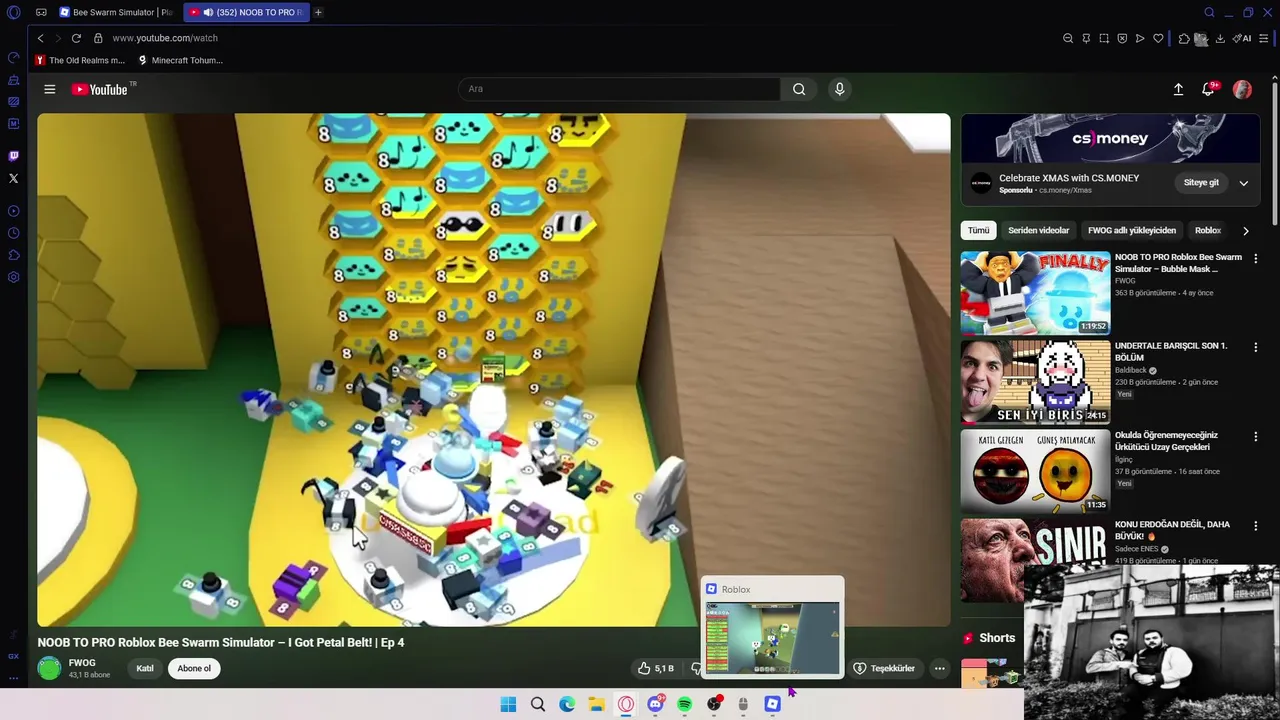Open Twitch in the sidebar
This screenshot has height=720, width=1280.
pyautogui.click(x=14, y=156)
